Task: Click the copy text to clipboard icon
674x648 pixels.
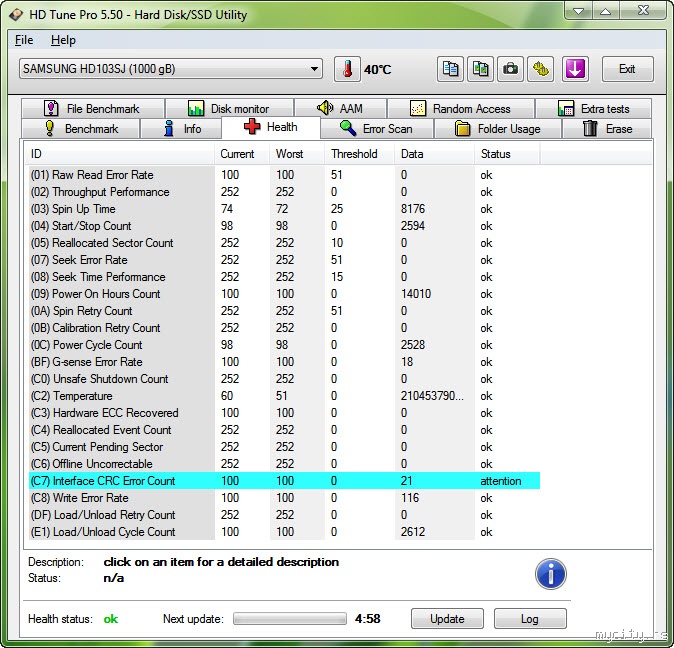Action: pos(450,69)
